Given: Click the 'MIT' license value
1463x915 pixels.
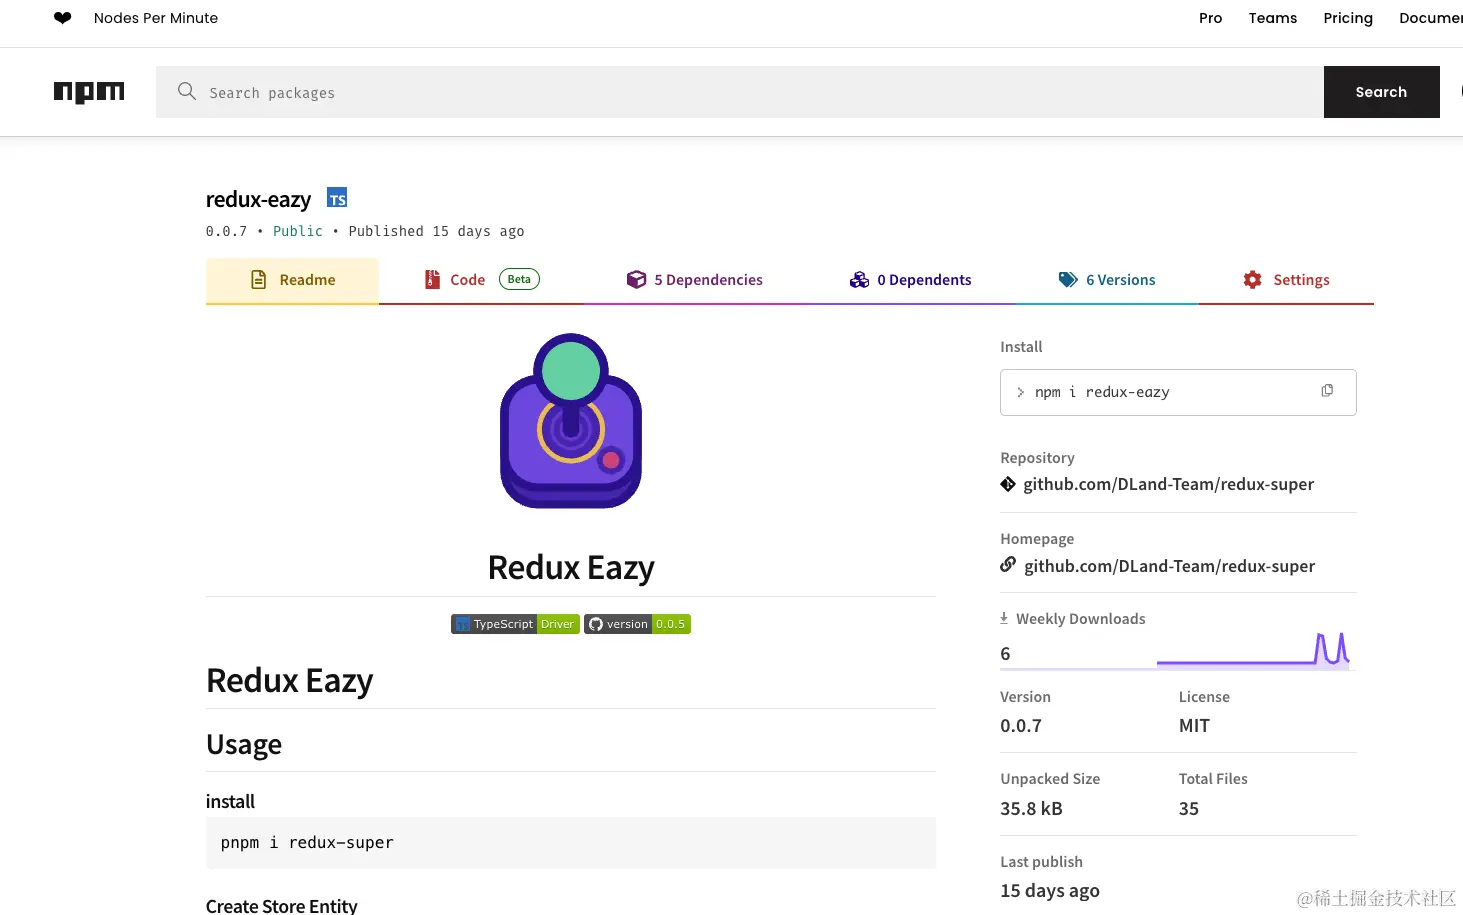Looking at the screenshot, I should coord(1194,726).
